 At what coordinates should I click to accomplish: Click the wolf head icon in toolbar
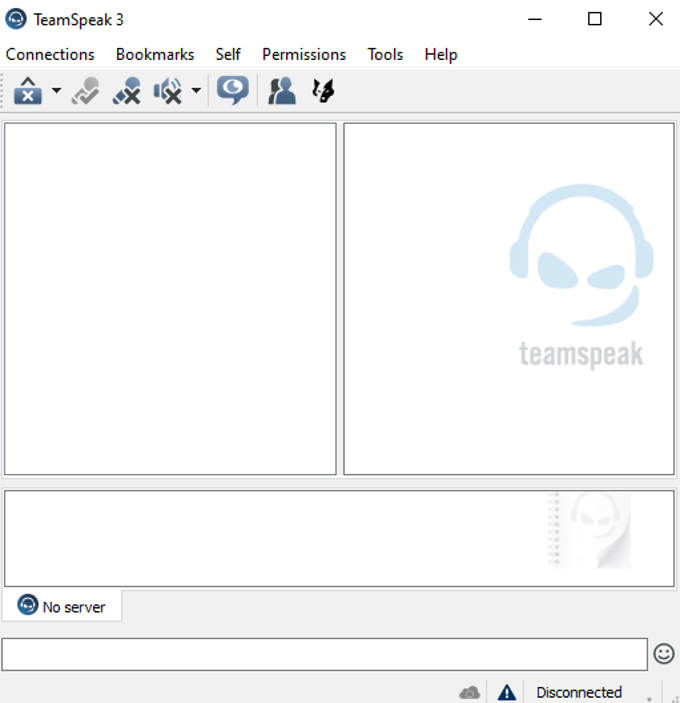click(x=323, y=92)
